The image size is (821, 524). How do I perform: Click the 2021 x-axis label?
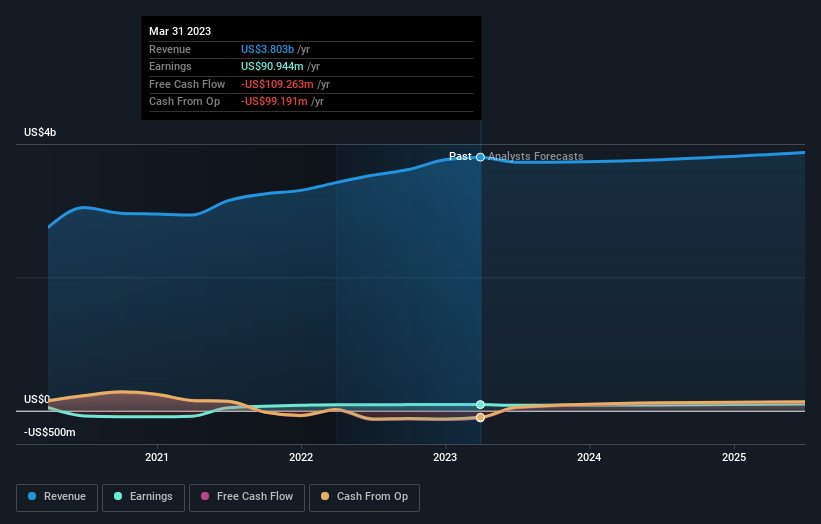click(157, 457)
